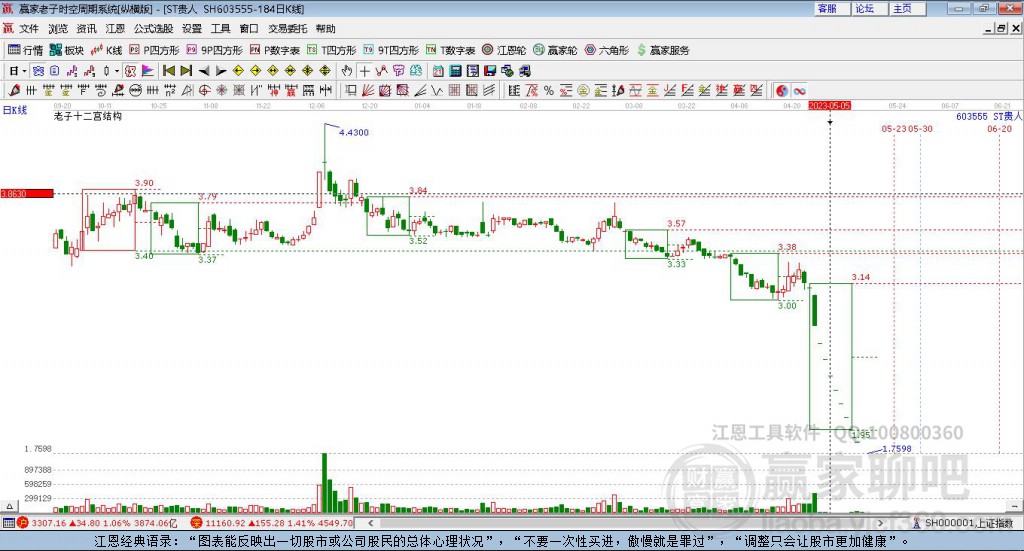
Task: Open the 交易委托 menu
Action: click(287, 29)
